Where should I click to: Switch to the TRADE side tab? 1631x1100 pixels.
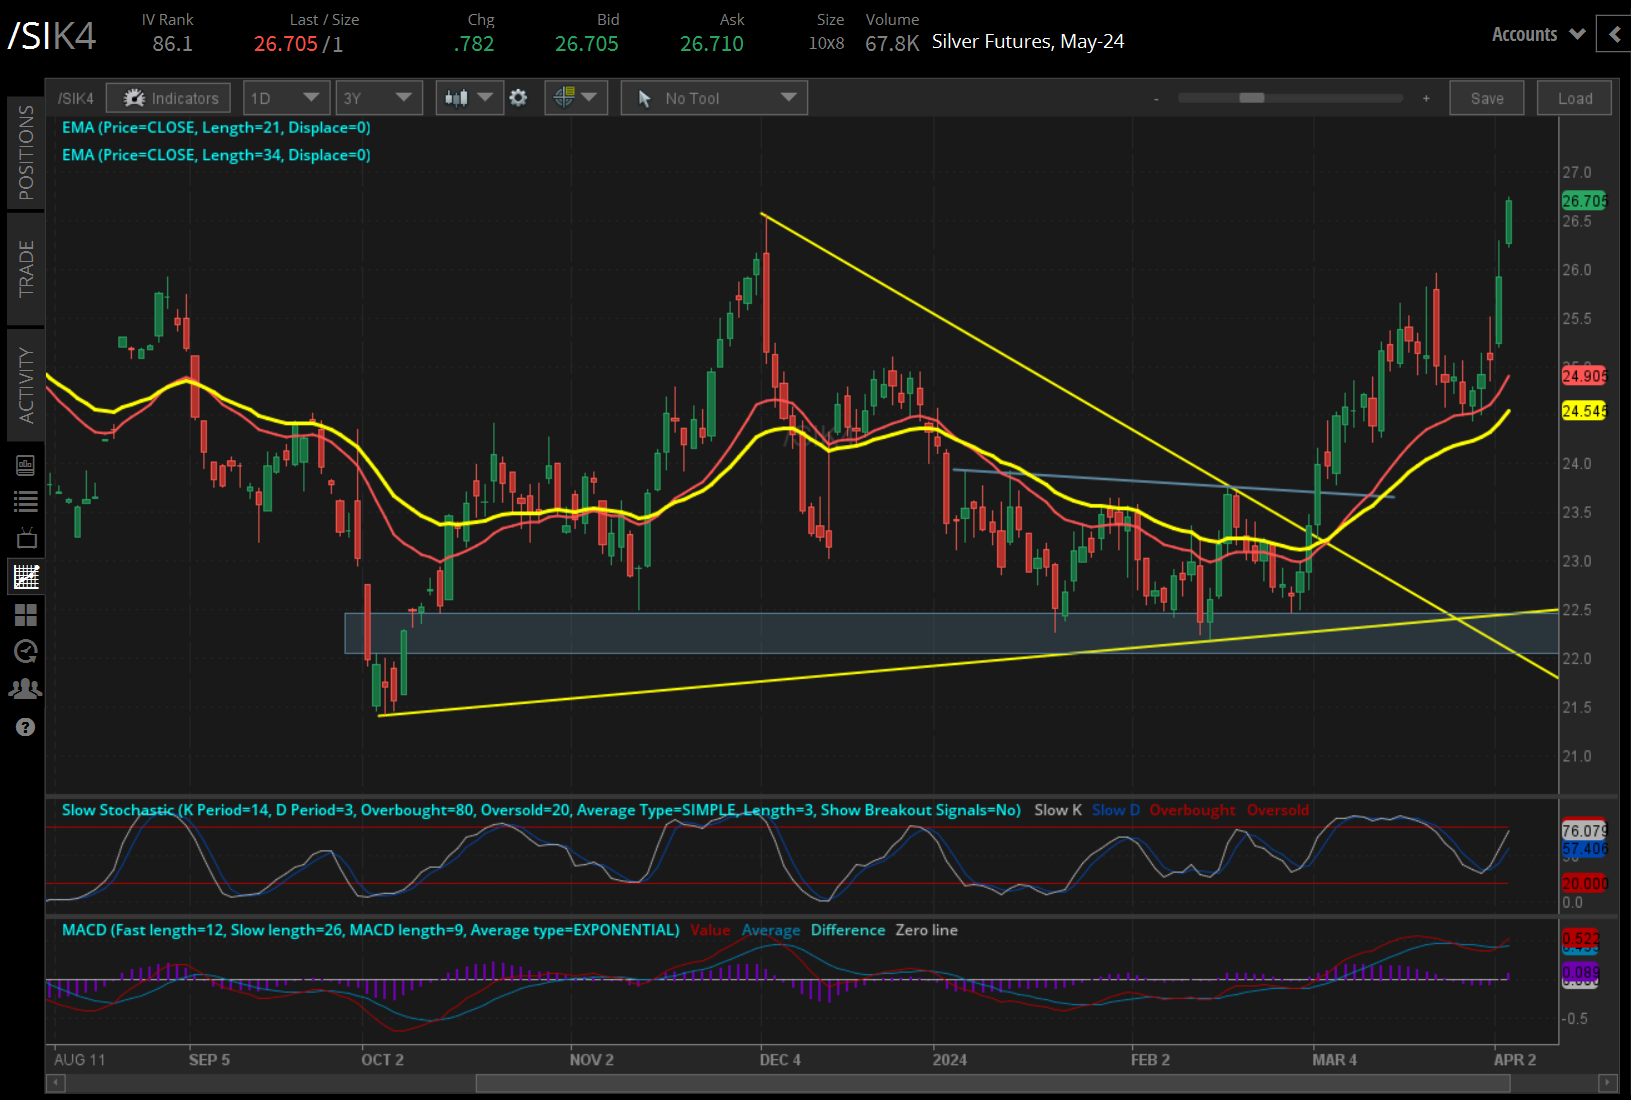(x=26, y=268)
